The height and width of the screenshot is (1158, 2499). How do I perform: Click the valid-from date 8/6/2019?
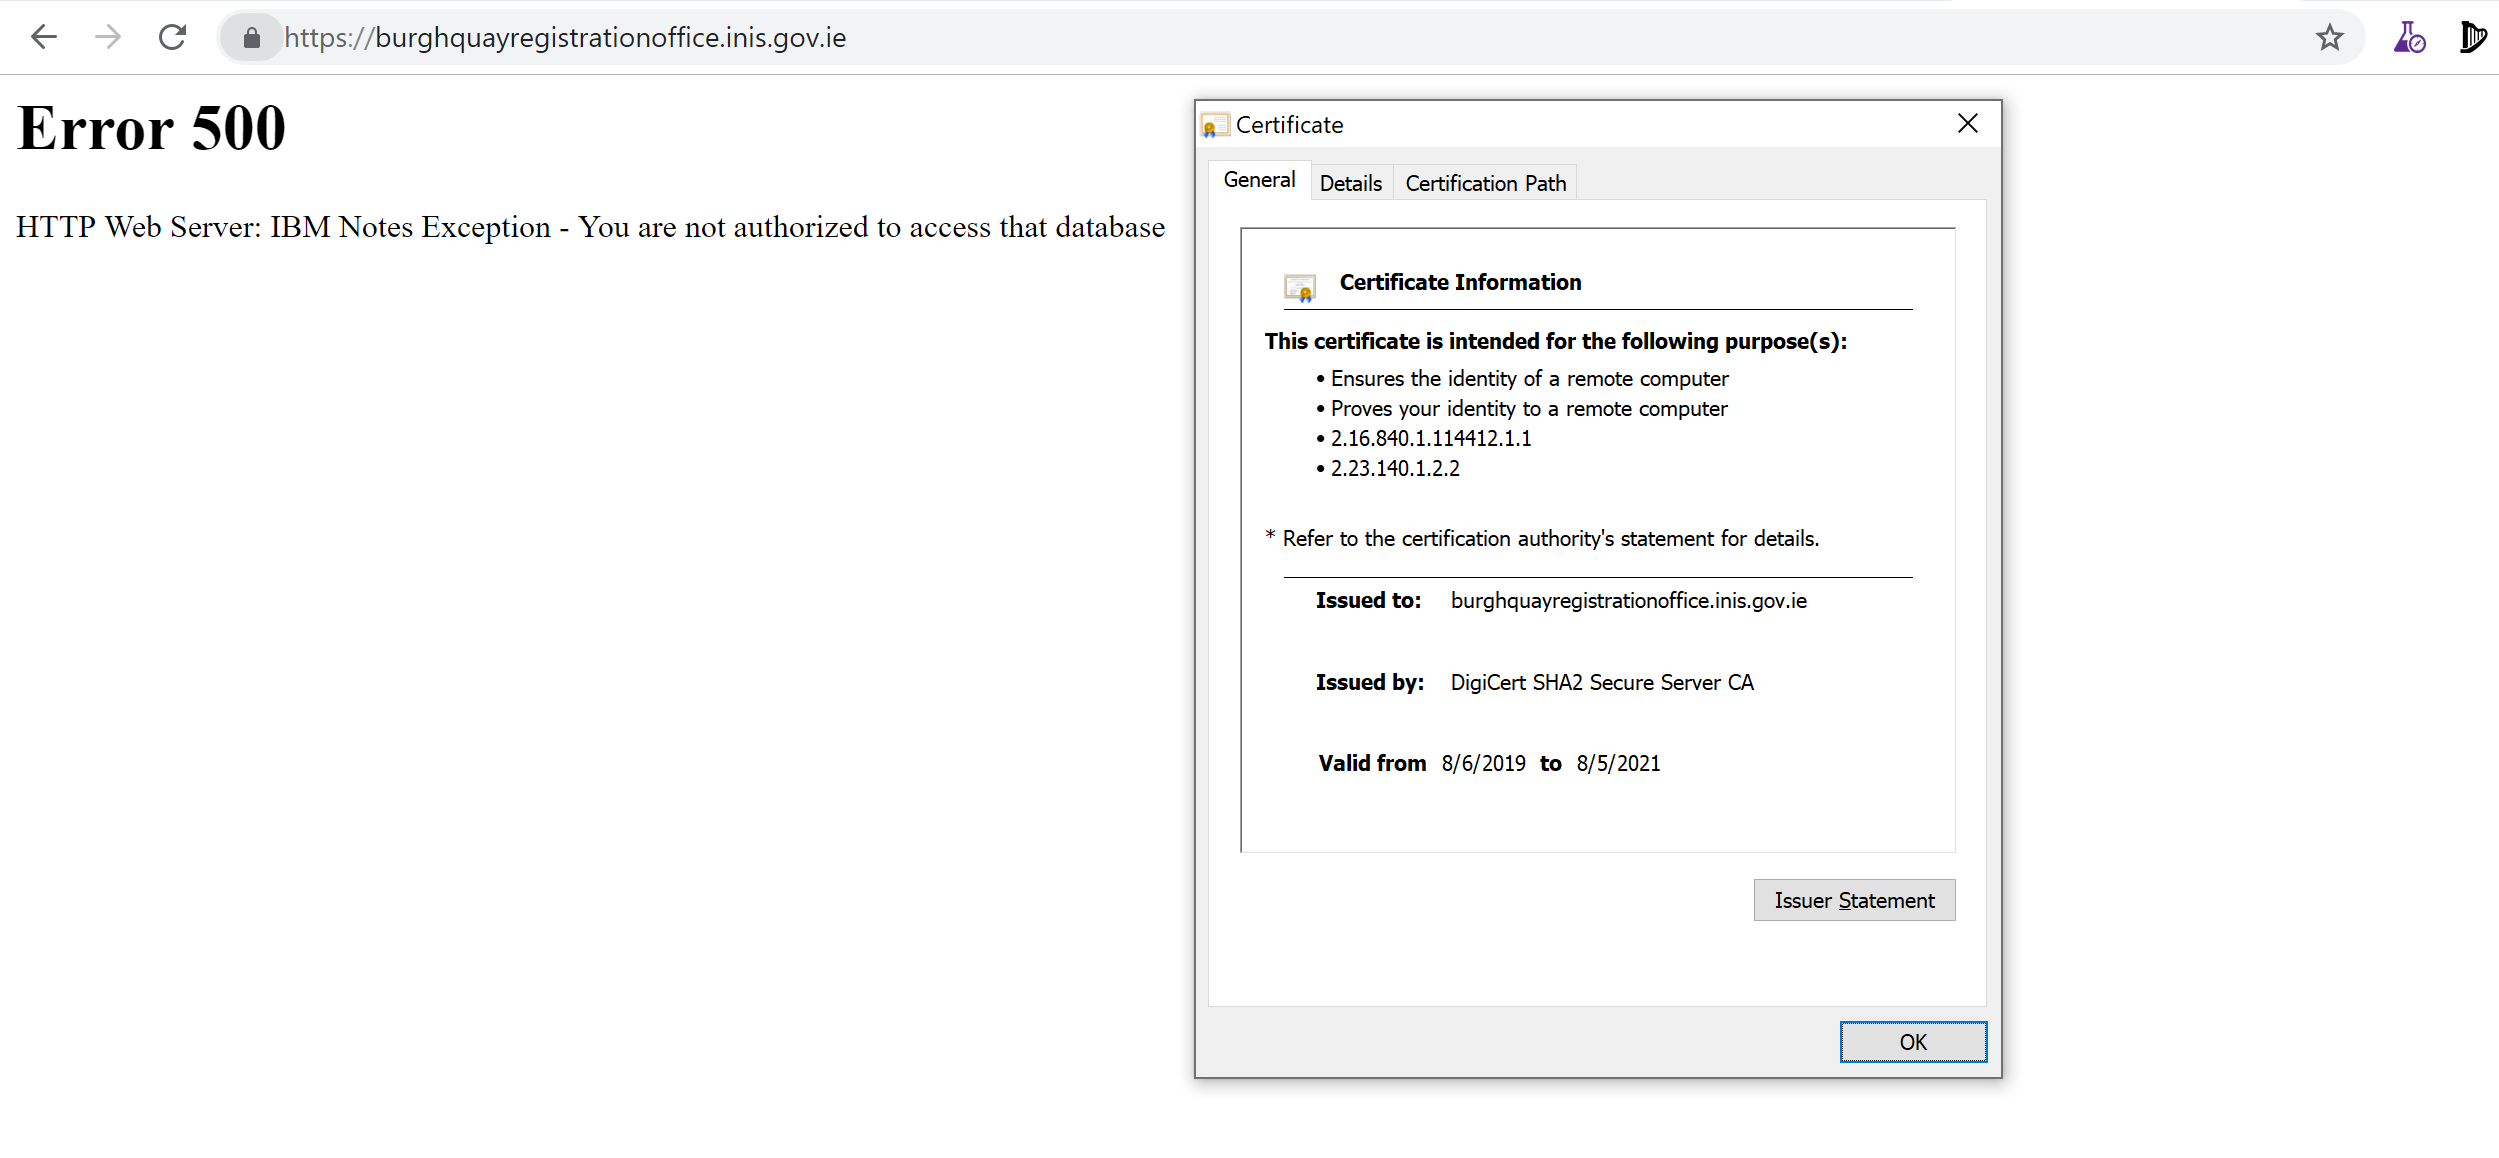coord(1483,764)
